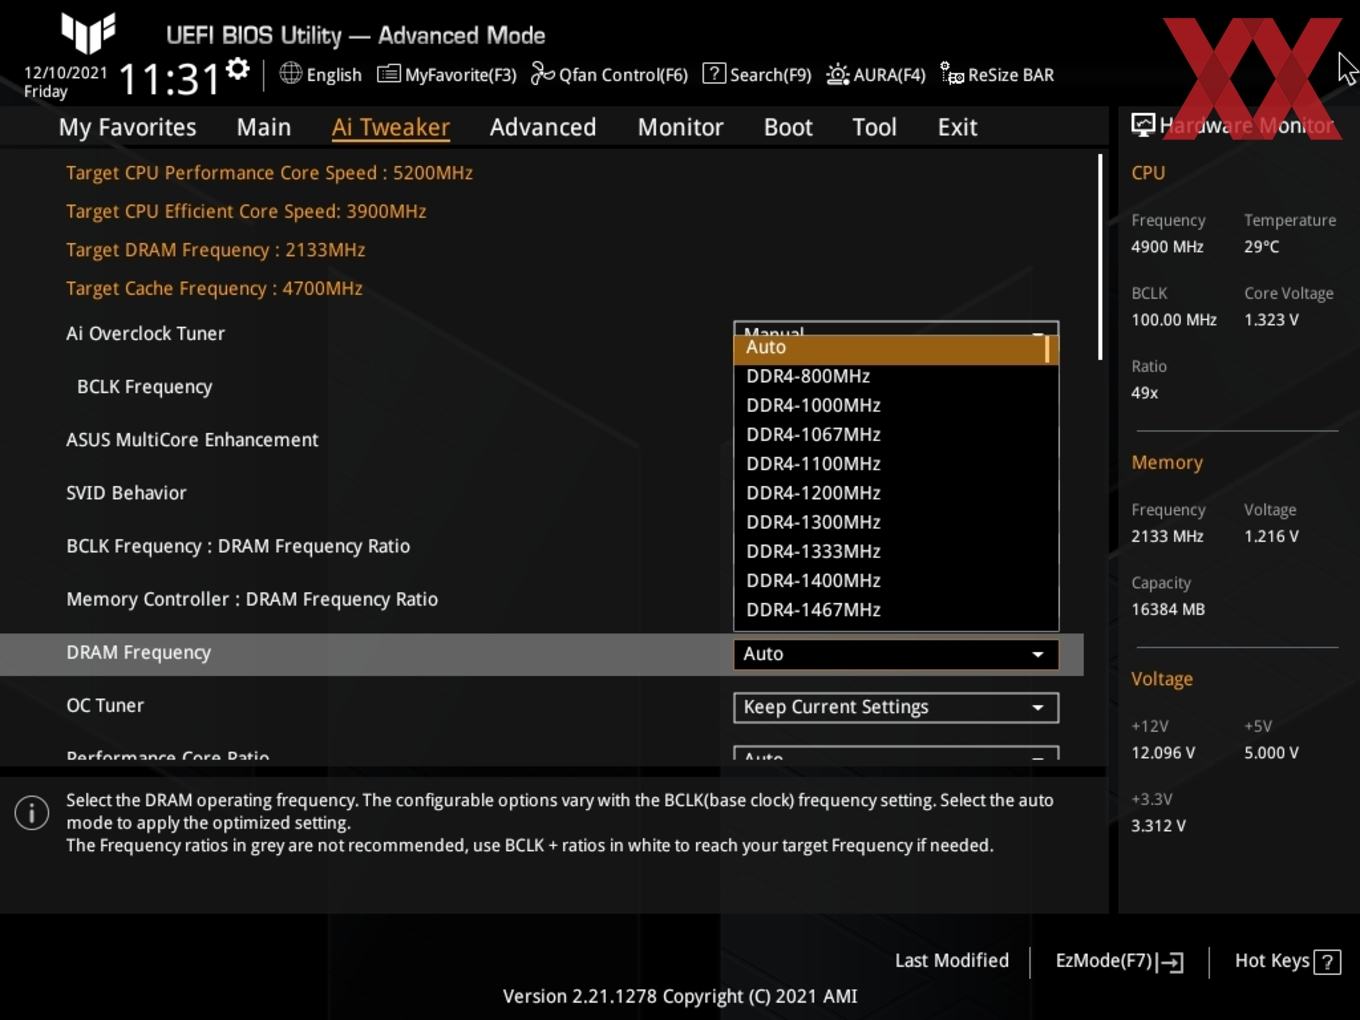Click Target Cache Frequency : 4700MHz text
1360x1020 pixels.
[214, 288]
